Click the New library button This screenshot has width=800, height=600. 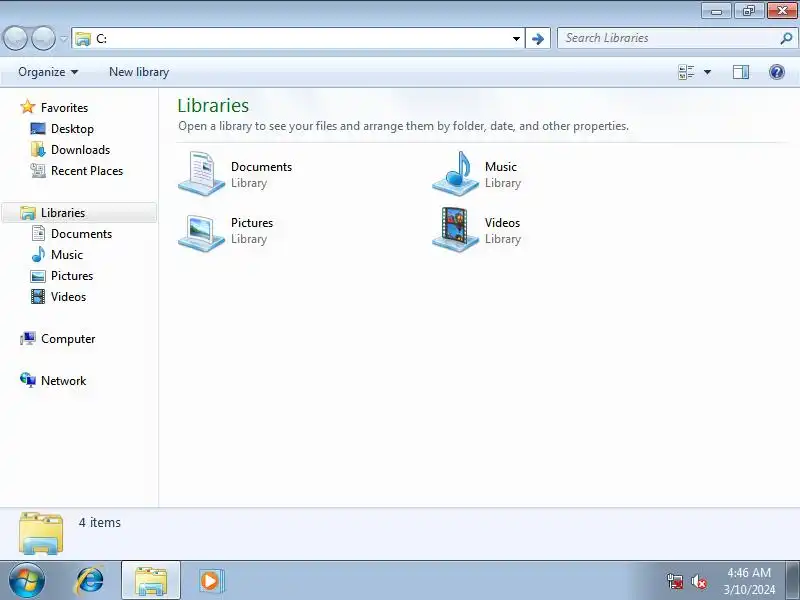click(x=139, y=72)
